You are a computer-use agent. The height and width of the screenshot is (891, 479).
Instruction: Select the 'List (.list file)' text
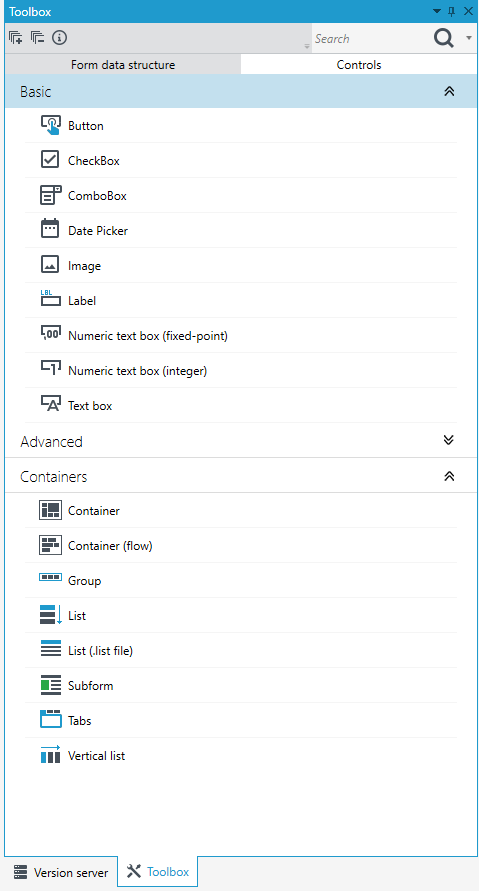[101, 651]
